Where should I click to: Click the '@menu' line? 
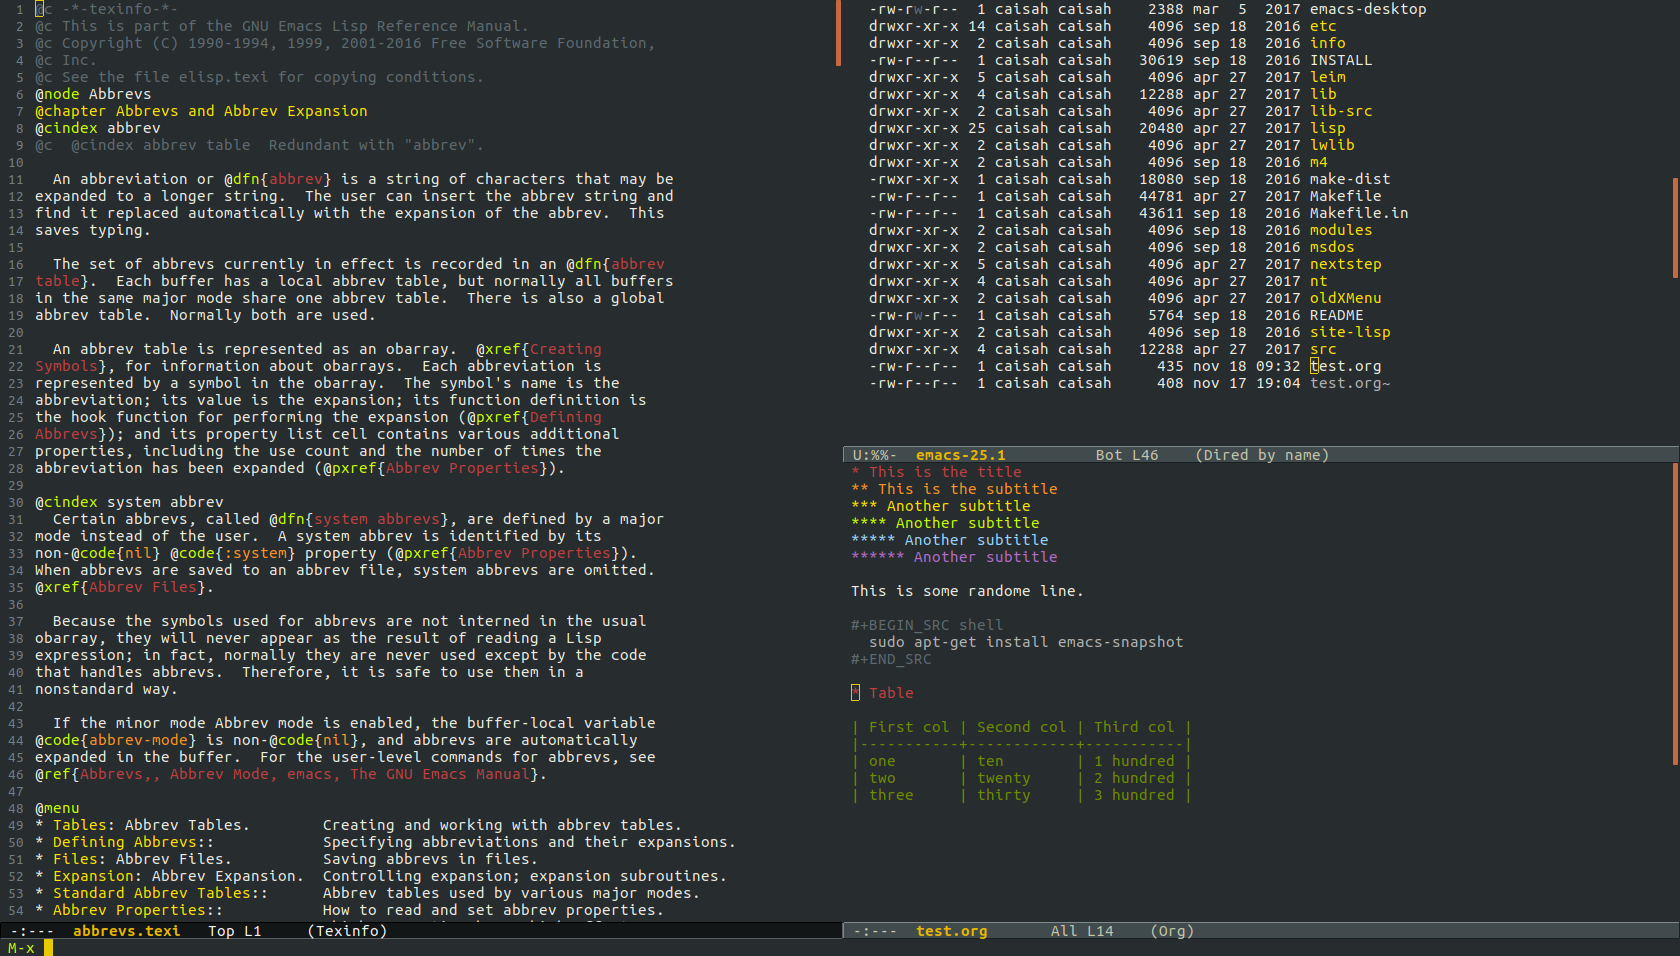click(57, 808)
